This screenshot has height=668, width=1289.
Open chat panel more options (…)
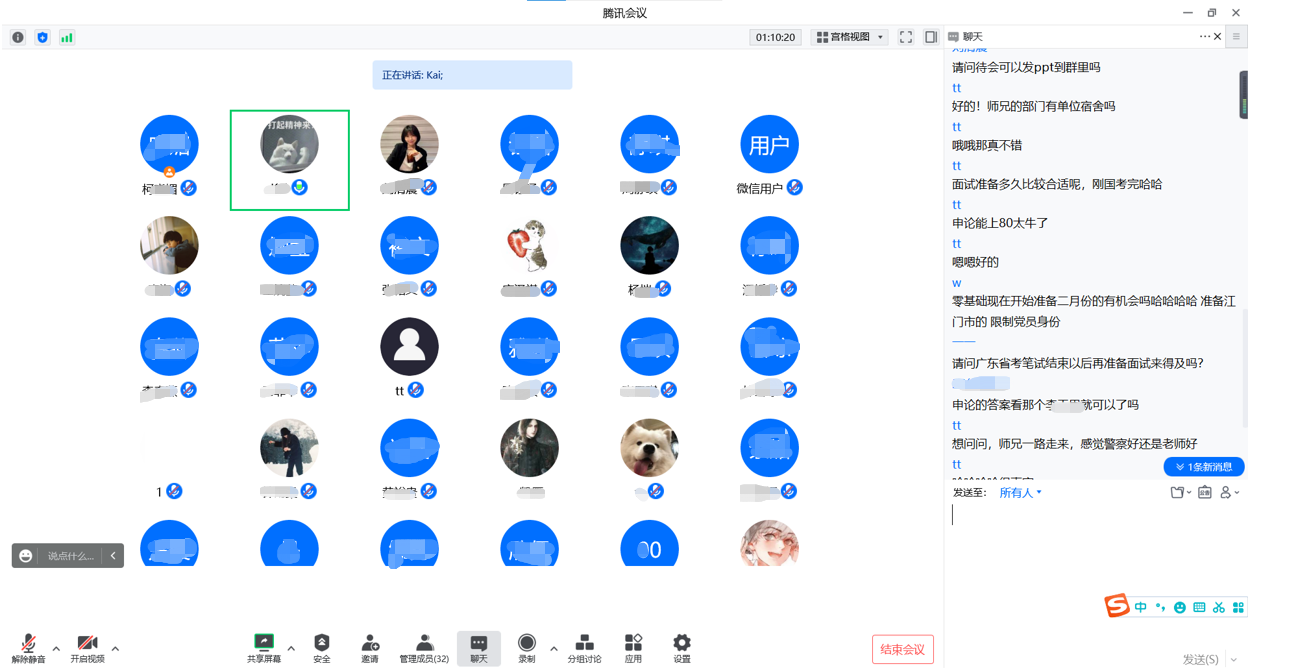tap(1204, 36)
